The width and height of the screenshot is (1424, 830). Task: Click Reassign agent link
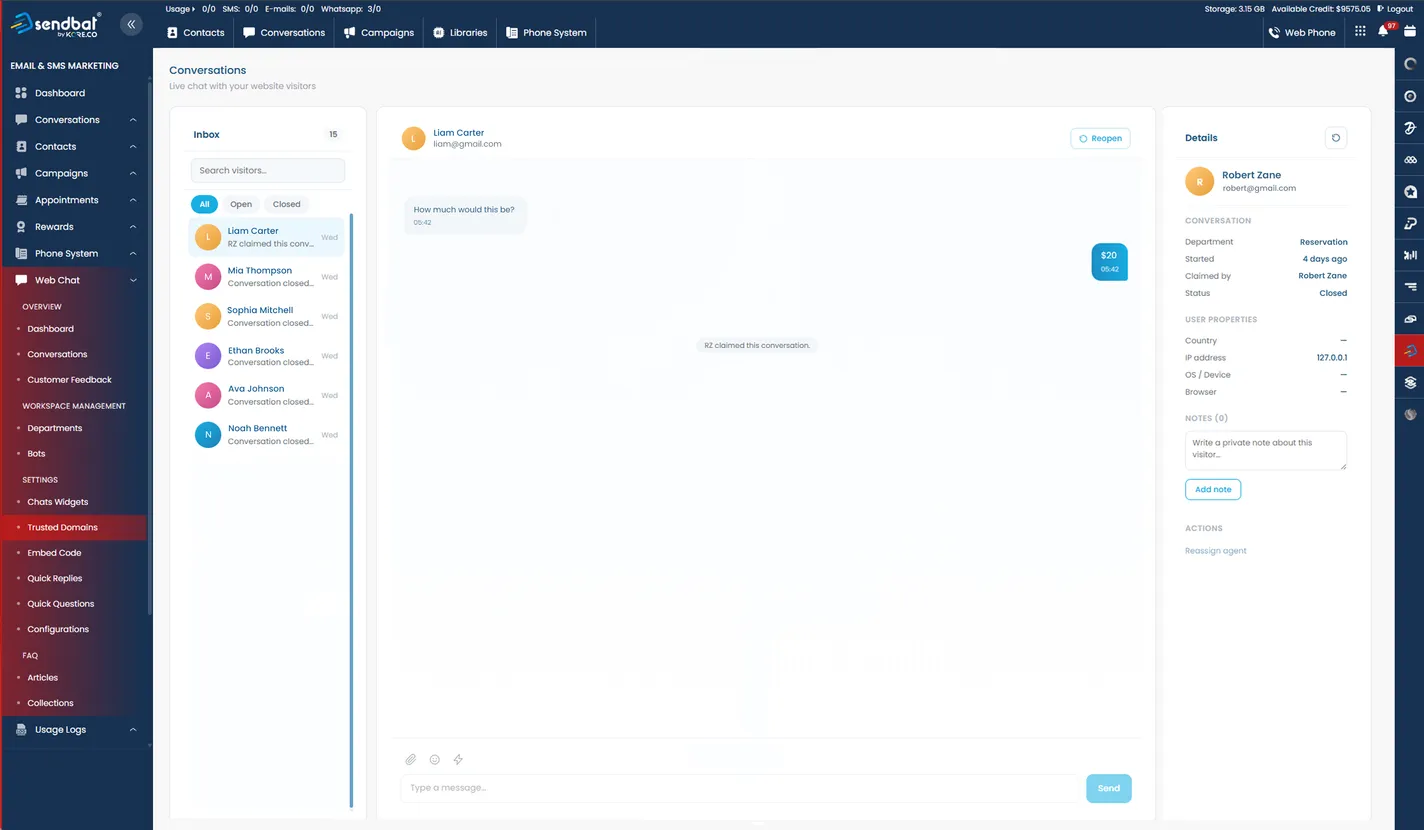tap(1215, 551)
